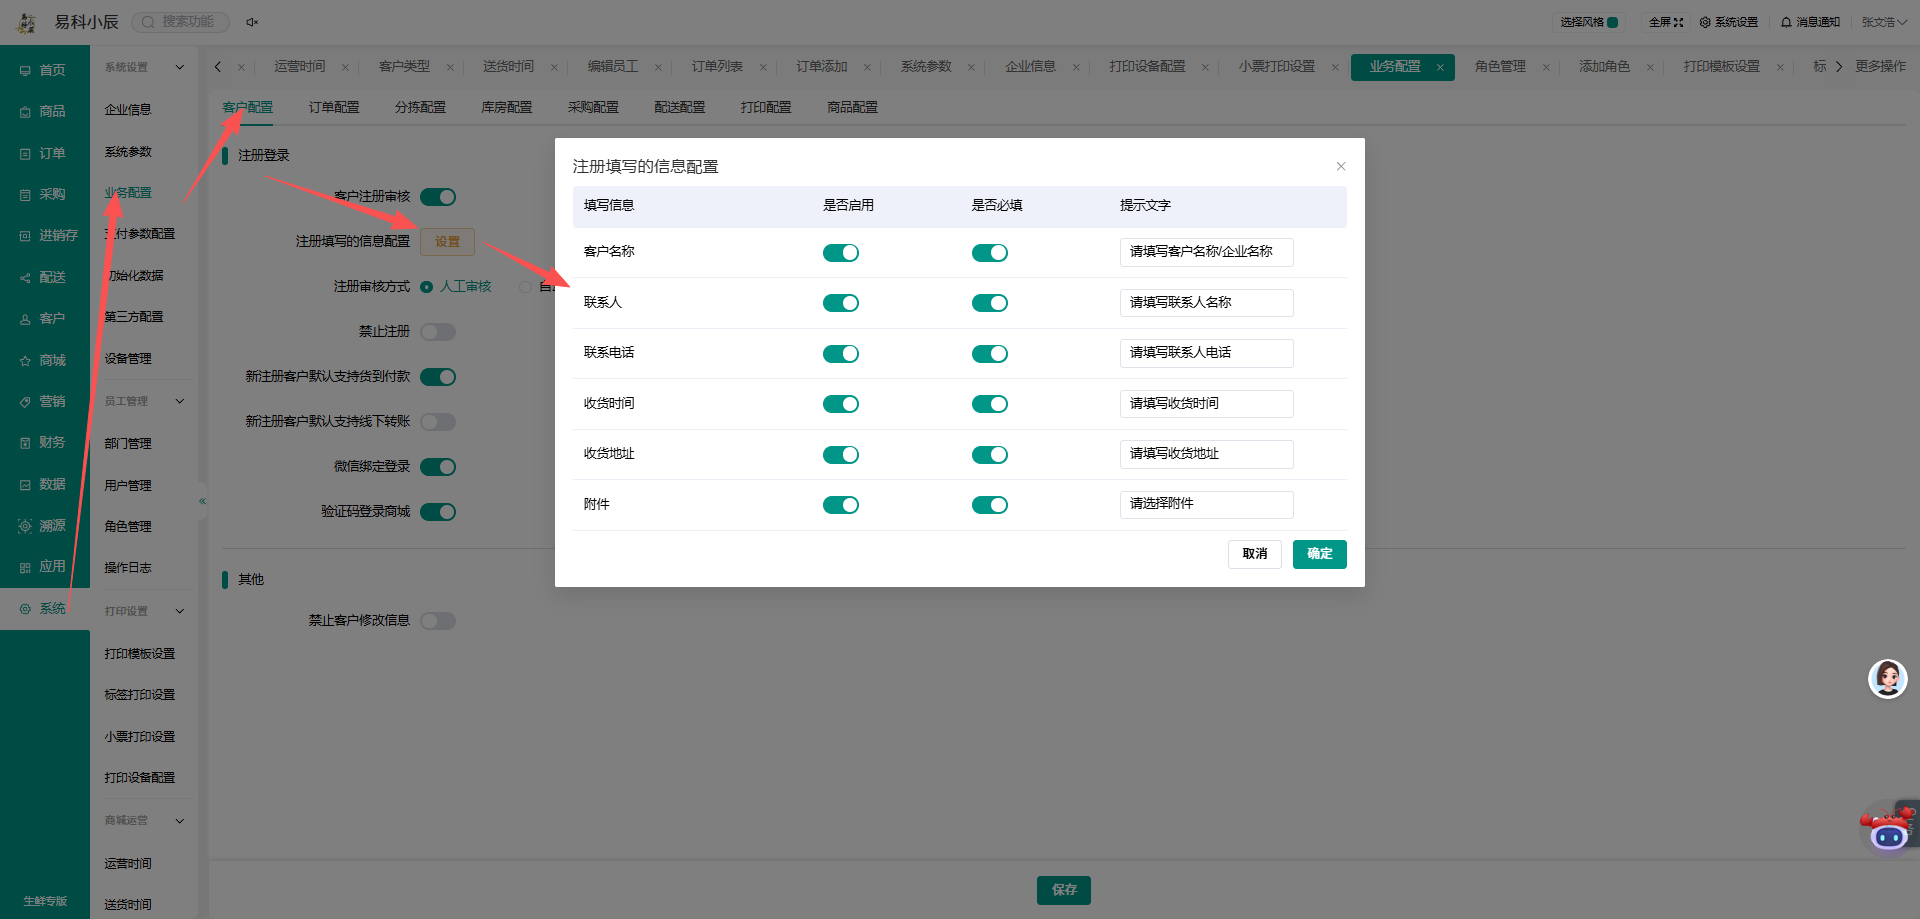This screenshot has height=919, width=1920.
Task: Click the 全屏 fullscreen icon
Action: (1678, 22)
